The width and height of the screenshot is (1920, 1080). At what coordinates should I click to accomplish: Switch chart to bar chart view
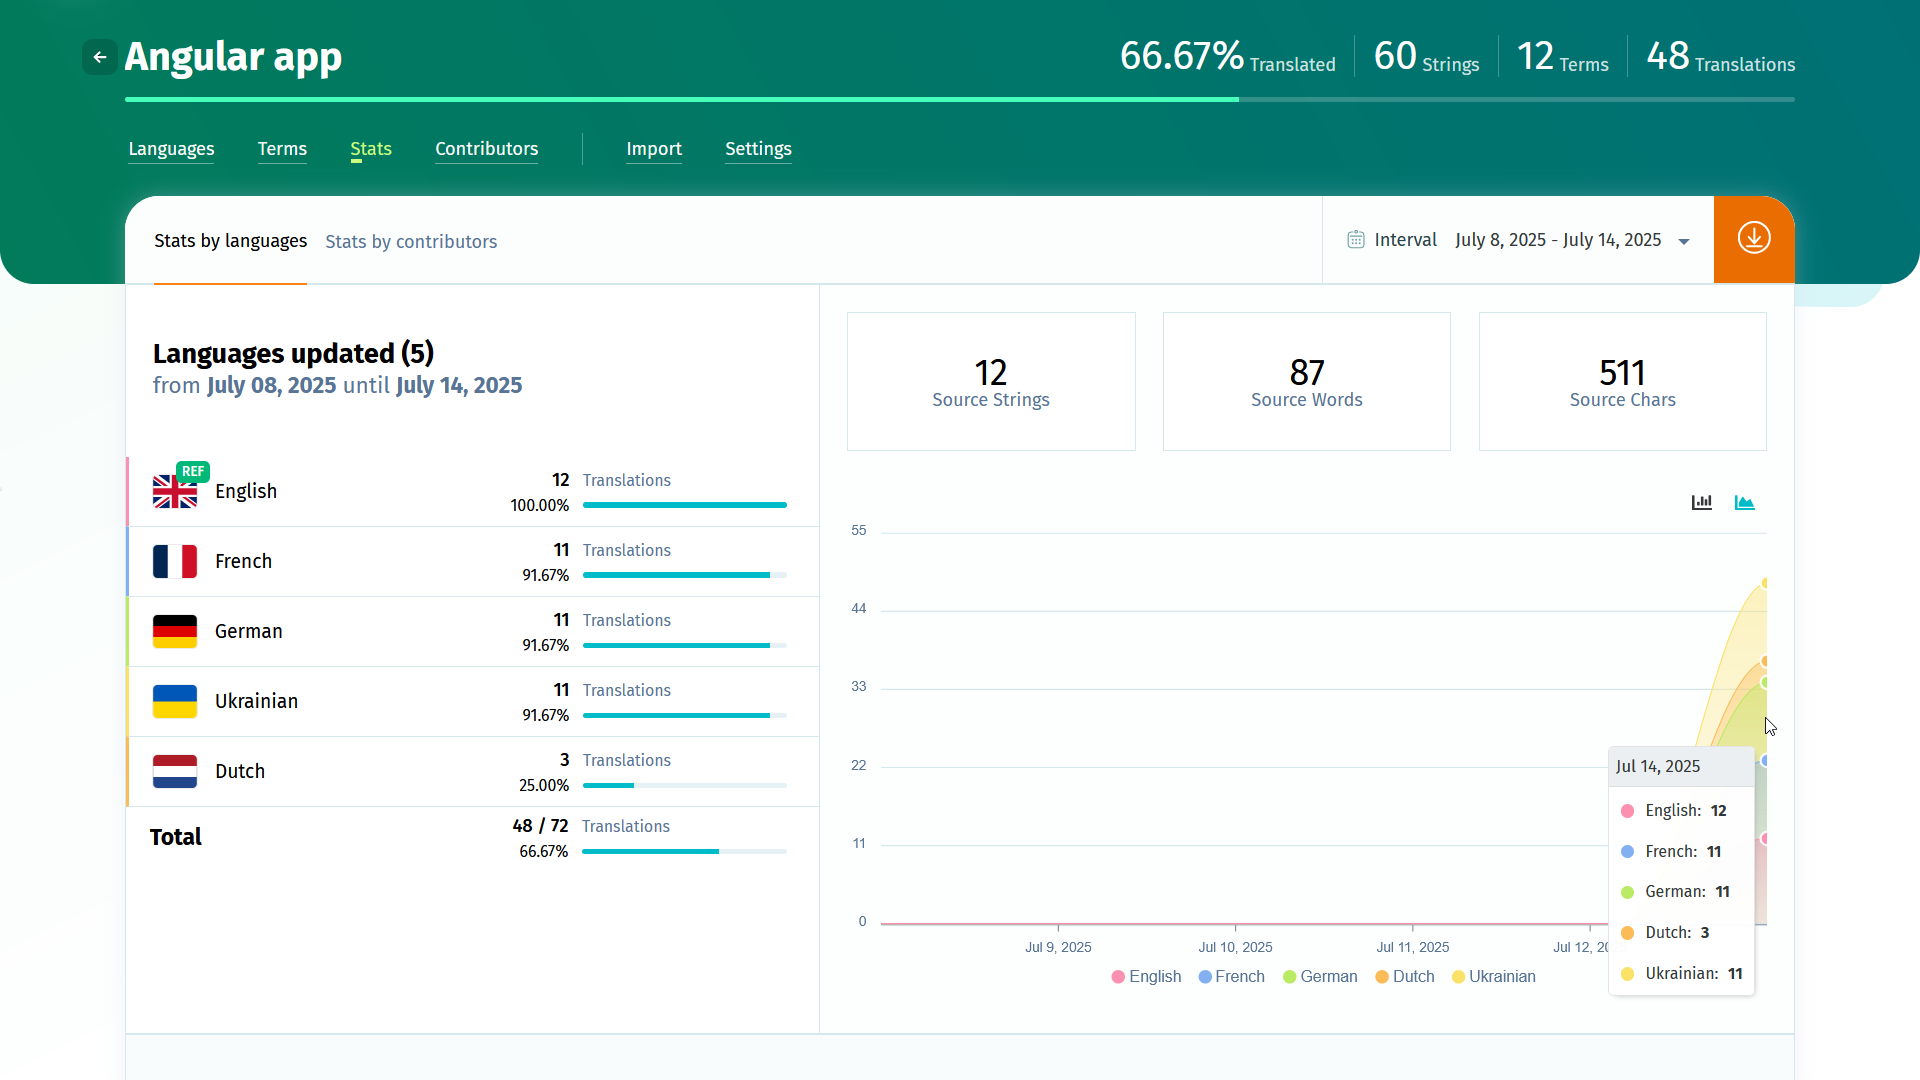coord(1702,502)
